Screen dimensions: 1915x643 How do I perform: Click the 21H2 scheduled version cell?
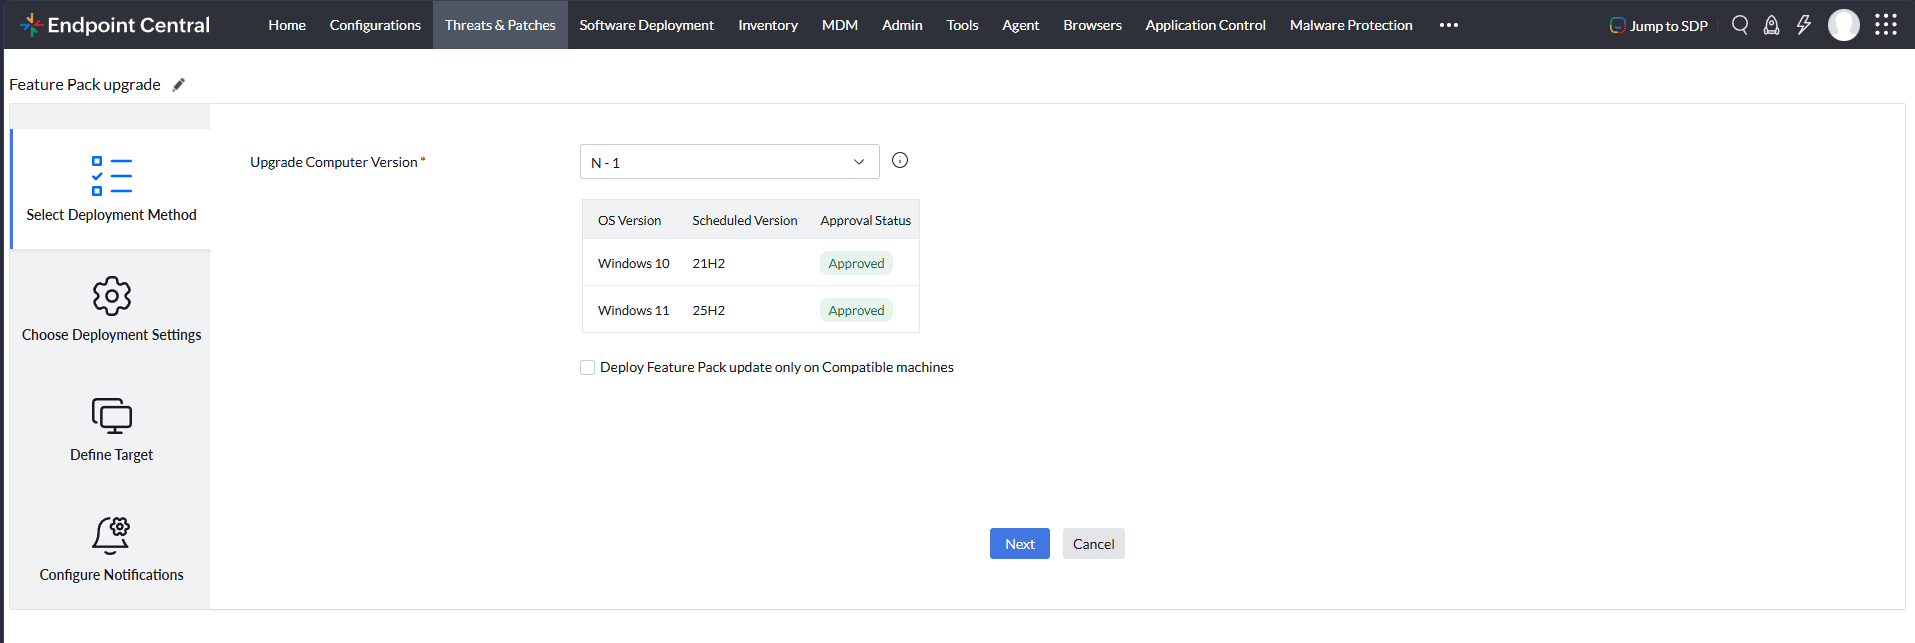click(709, 264)
